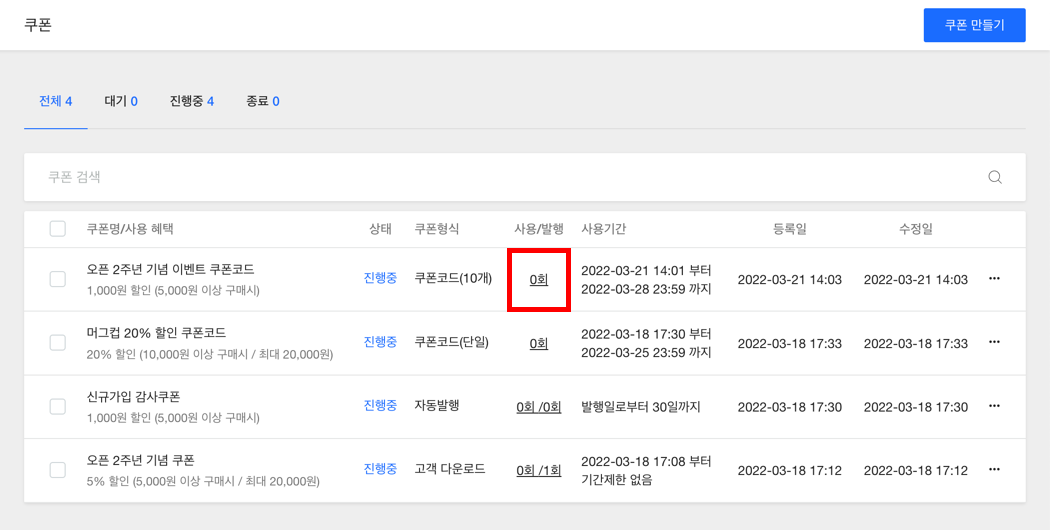
Task: Open more options for 오픈 2주년 기념 쿠폰
Action: (x=994, y=470)
